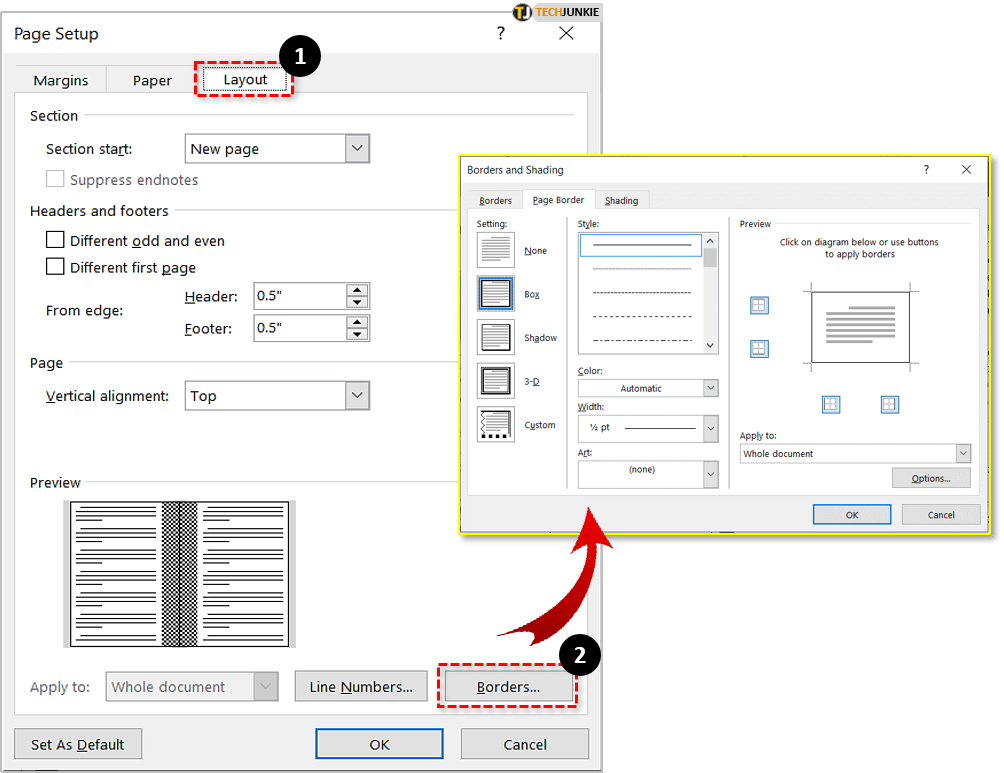Choose the Box border setting icon

click(496, 294)
